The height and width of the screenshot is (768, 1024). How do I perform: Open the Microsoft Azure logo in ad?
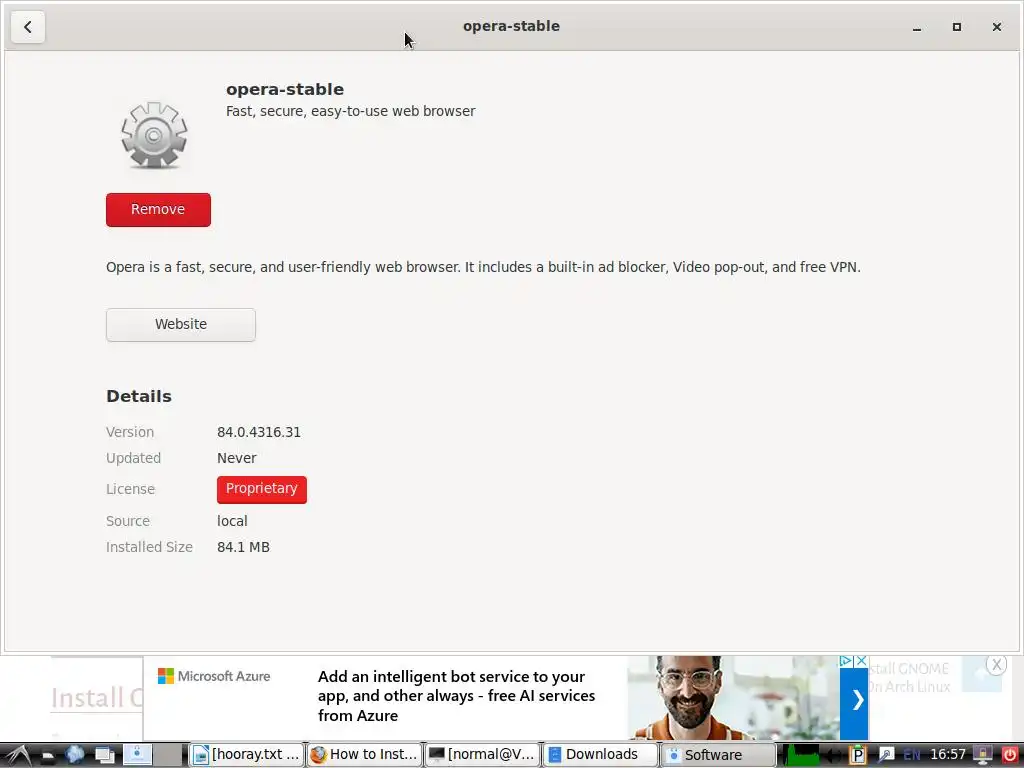point(214,676)
